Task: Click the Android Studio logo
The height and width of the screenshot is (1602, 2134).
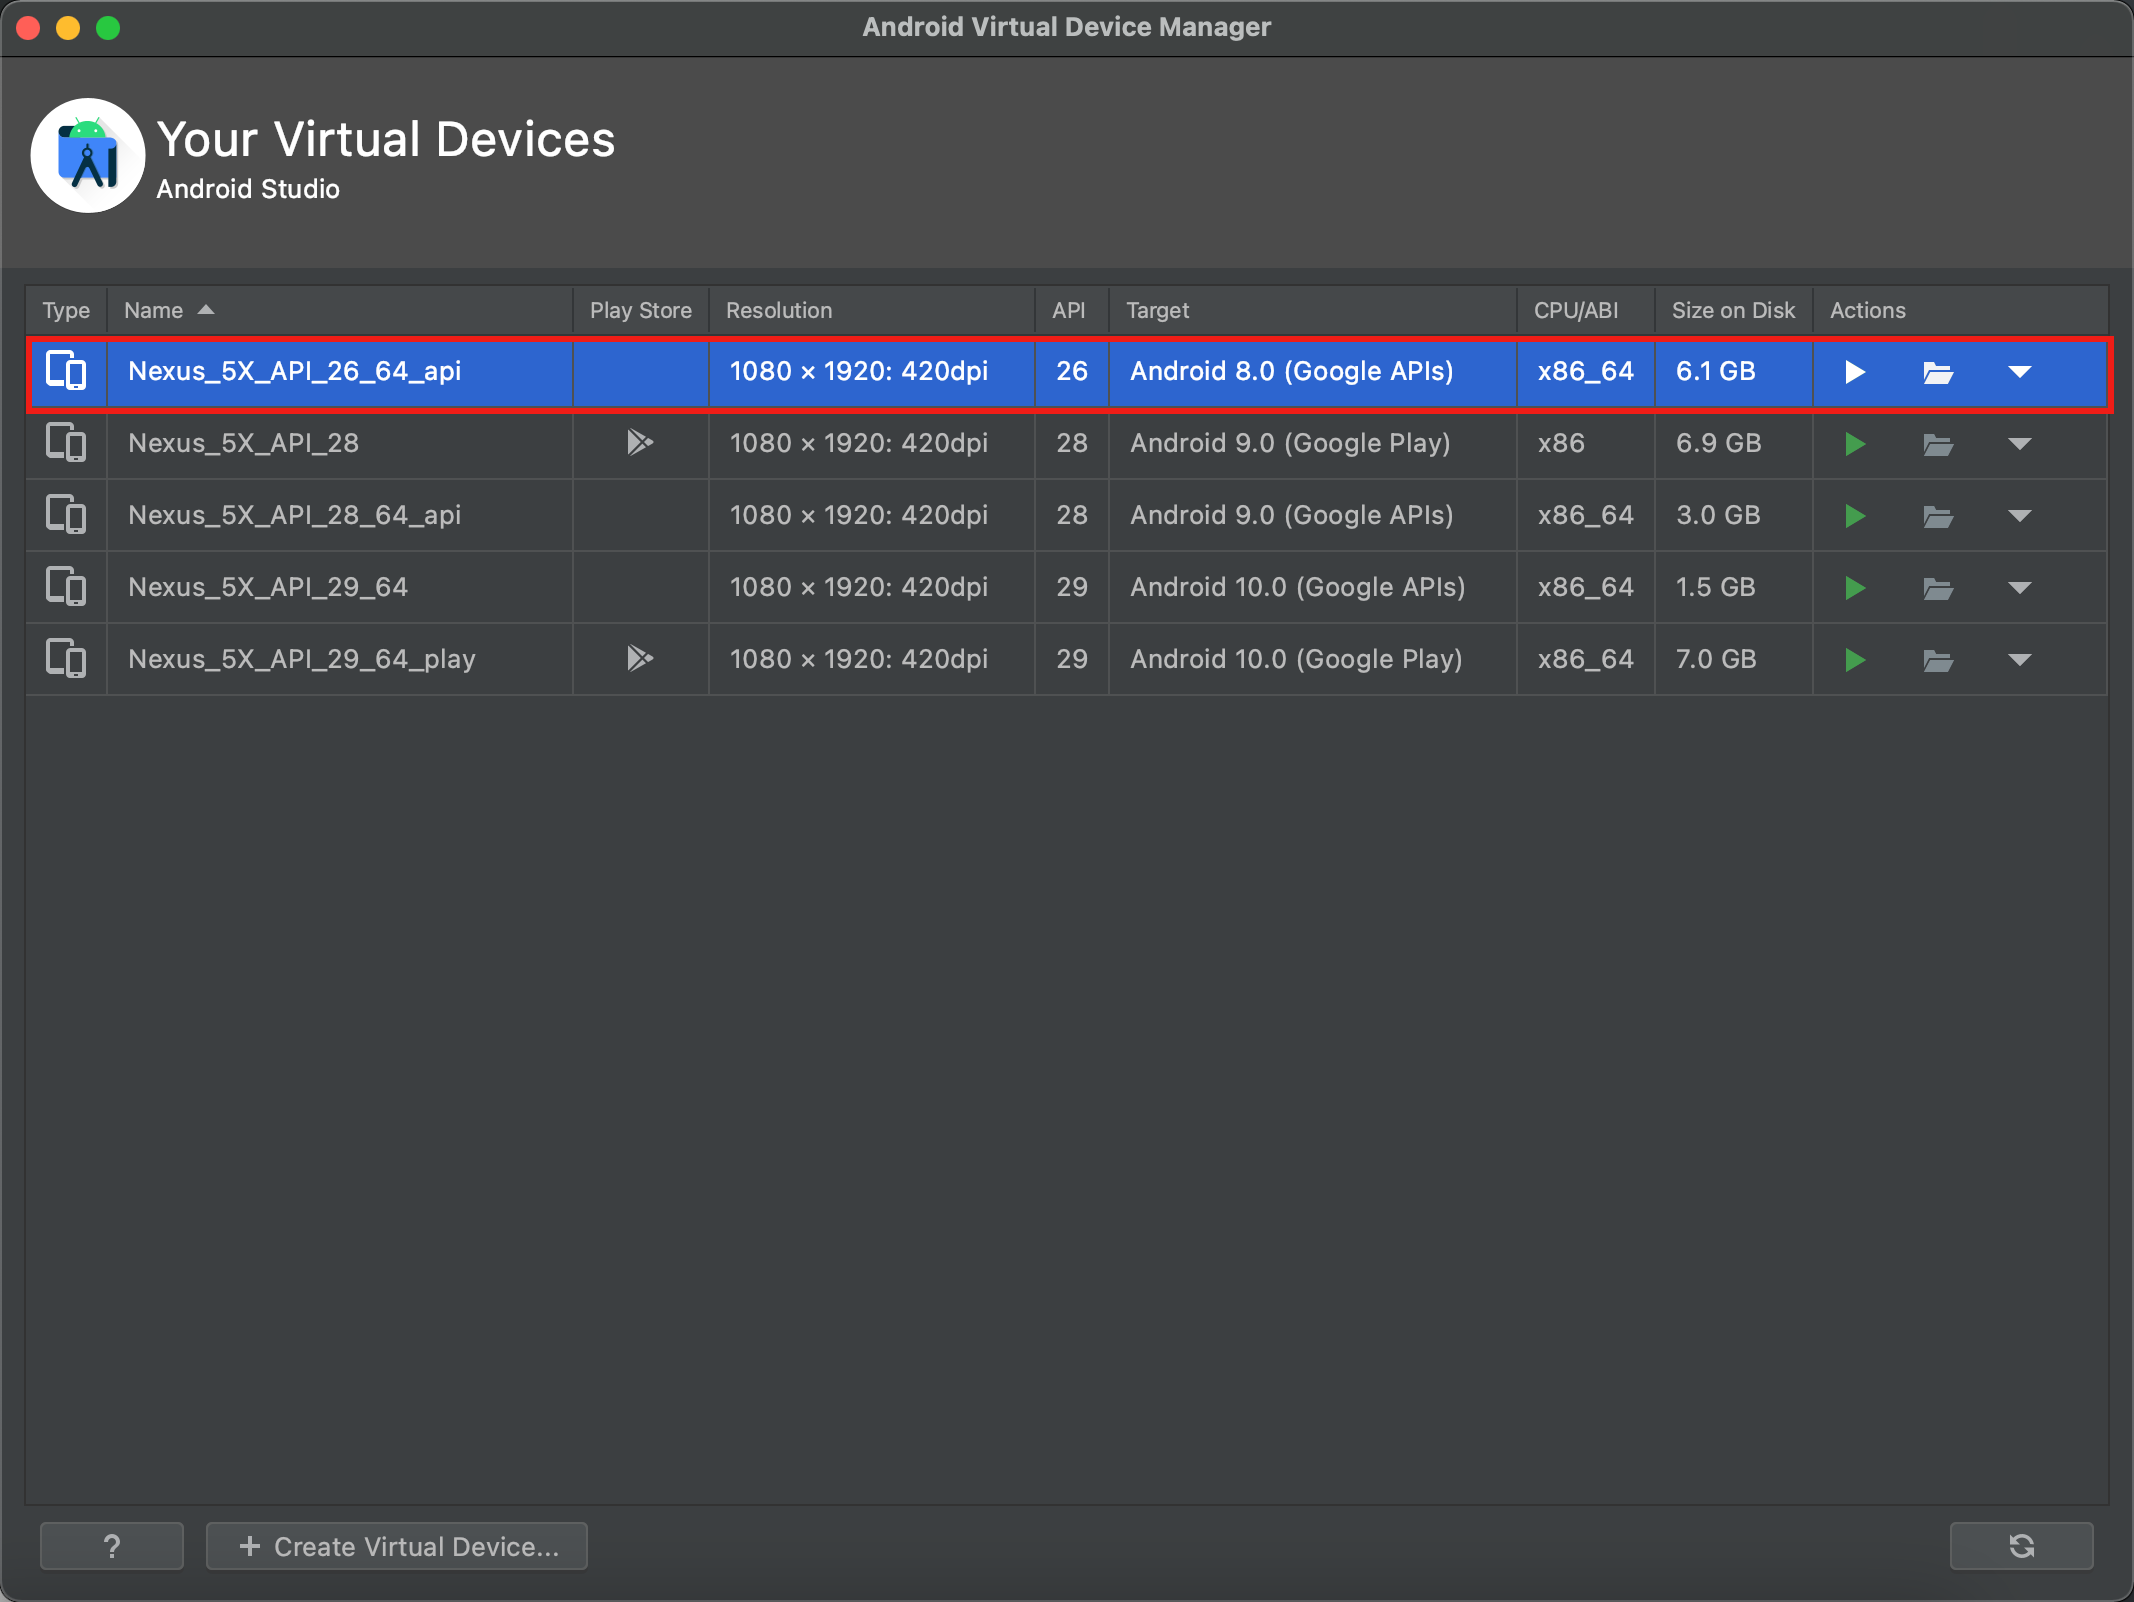Action: (88, 155)
